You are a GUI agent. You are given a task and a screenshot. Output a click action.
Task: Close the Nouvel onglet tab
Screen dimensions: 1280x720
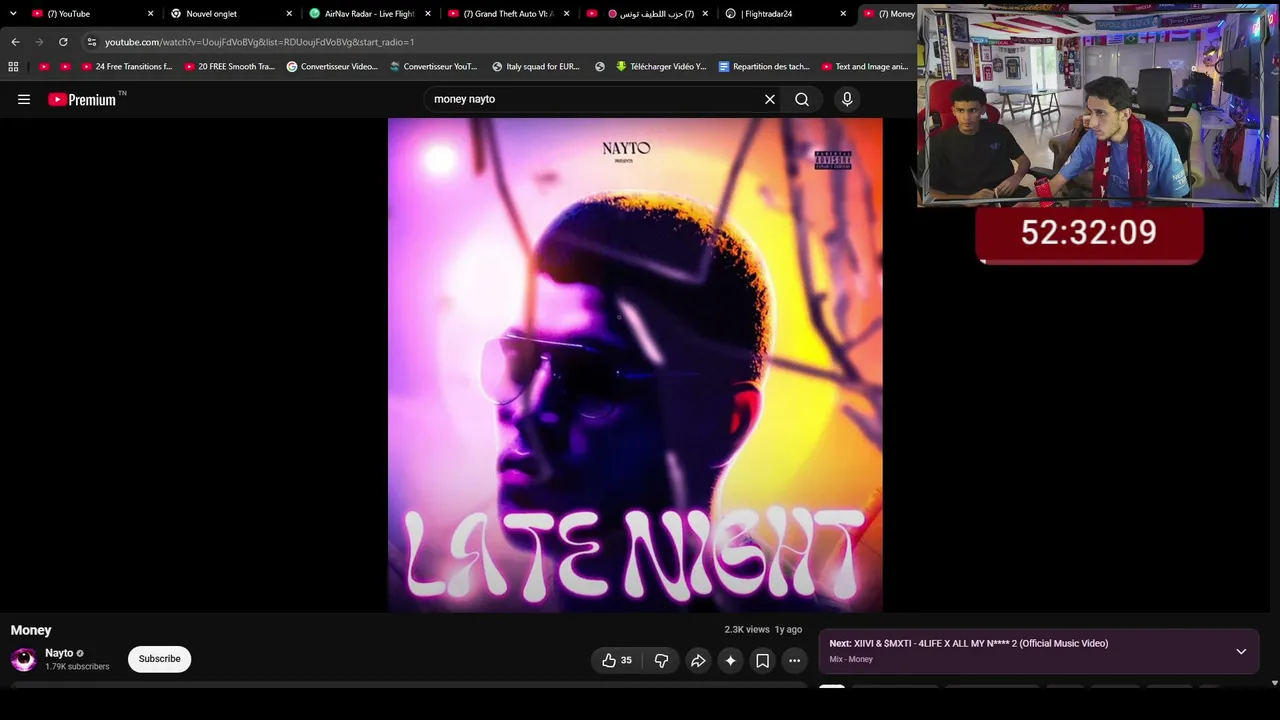point(290,14)
